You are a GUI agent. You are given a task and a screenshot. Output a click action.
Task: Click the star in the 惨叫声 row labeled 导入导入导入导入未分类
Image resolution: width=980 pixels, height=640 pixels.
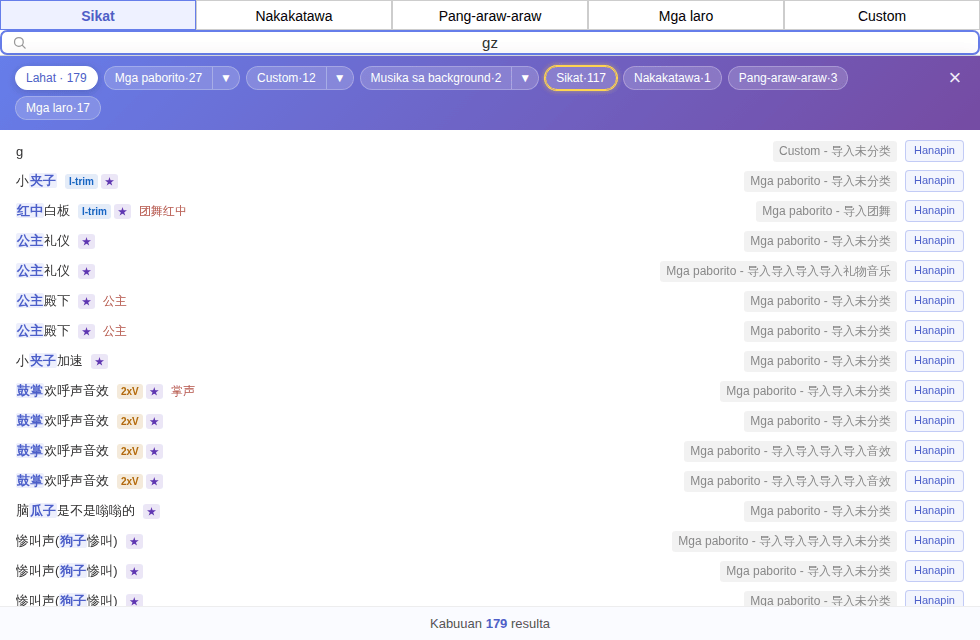point(134,541)
